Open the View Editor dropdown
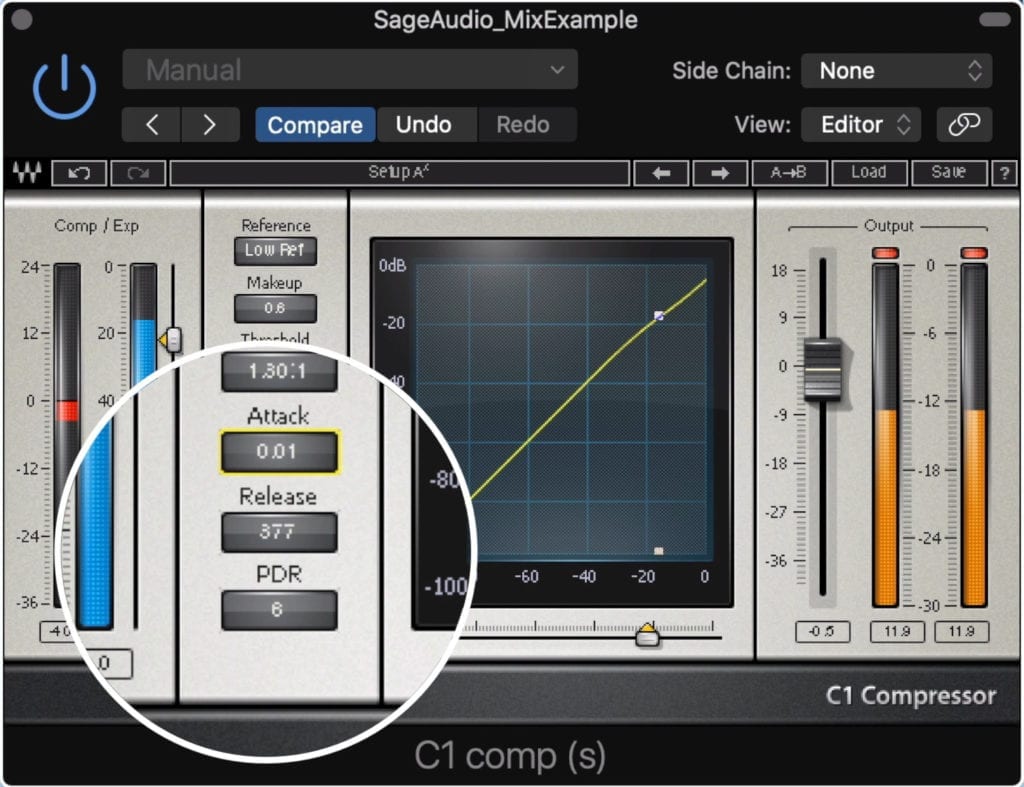The image size is (1024, 787). [x=861, y=124]
